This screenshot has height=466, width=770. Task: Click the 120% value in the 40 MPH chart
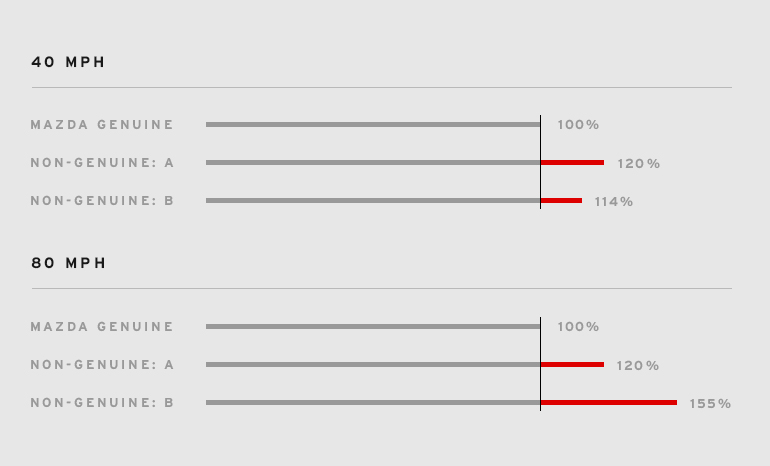tap(638, 163)
